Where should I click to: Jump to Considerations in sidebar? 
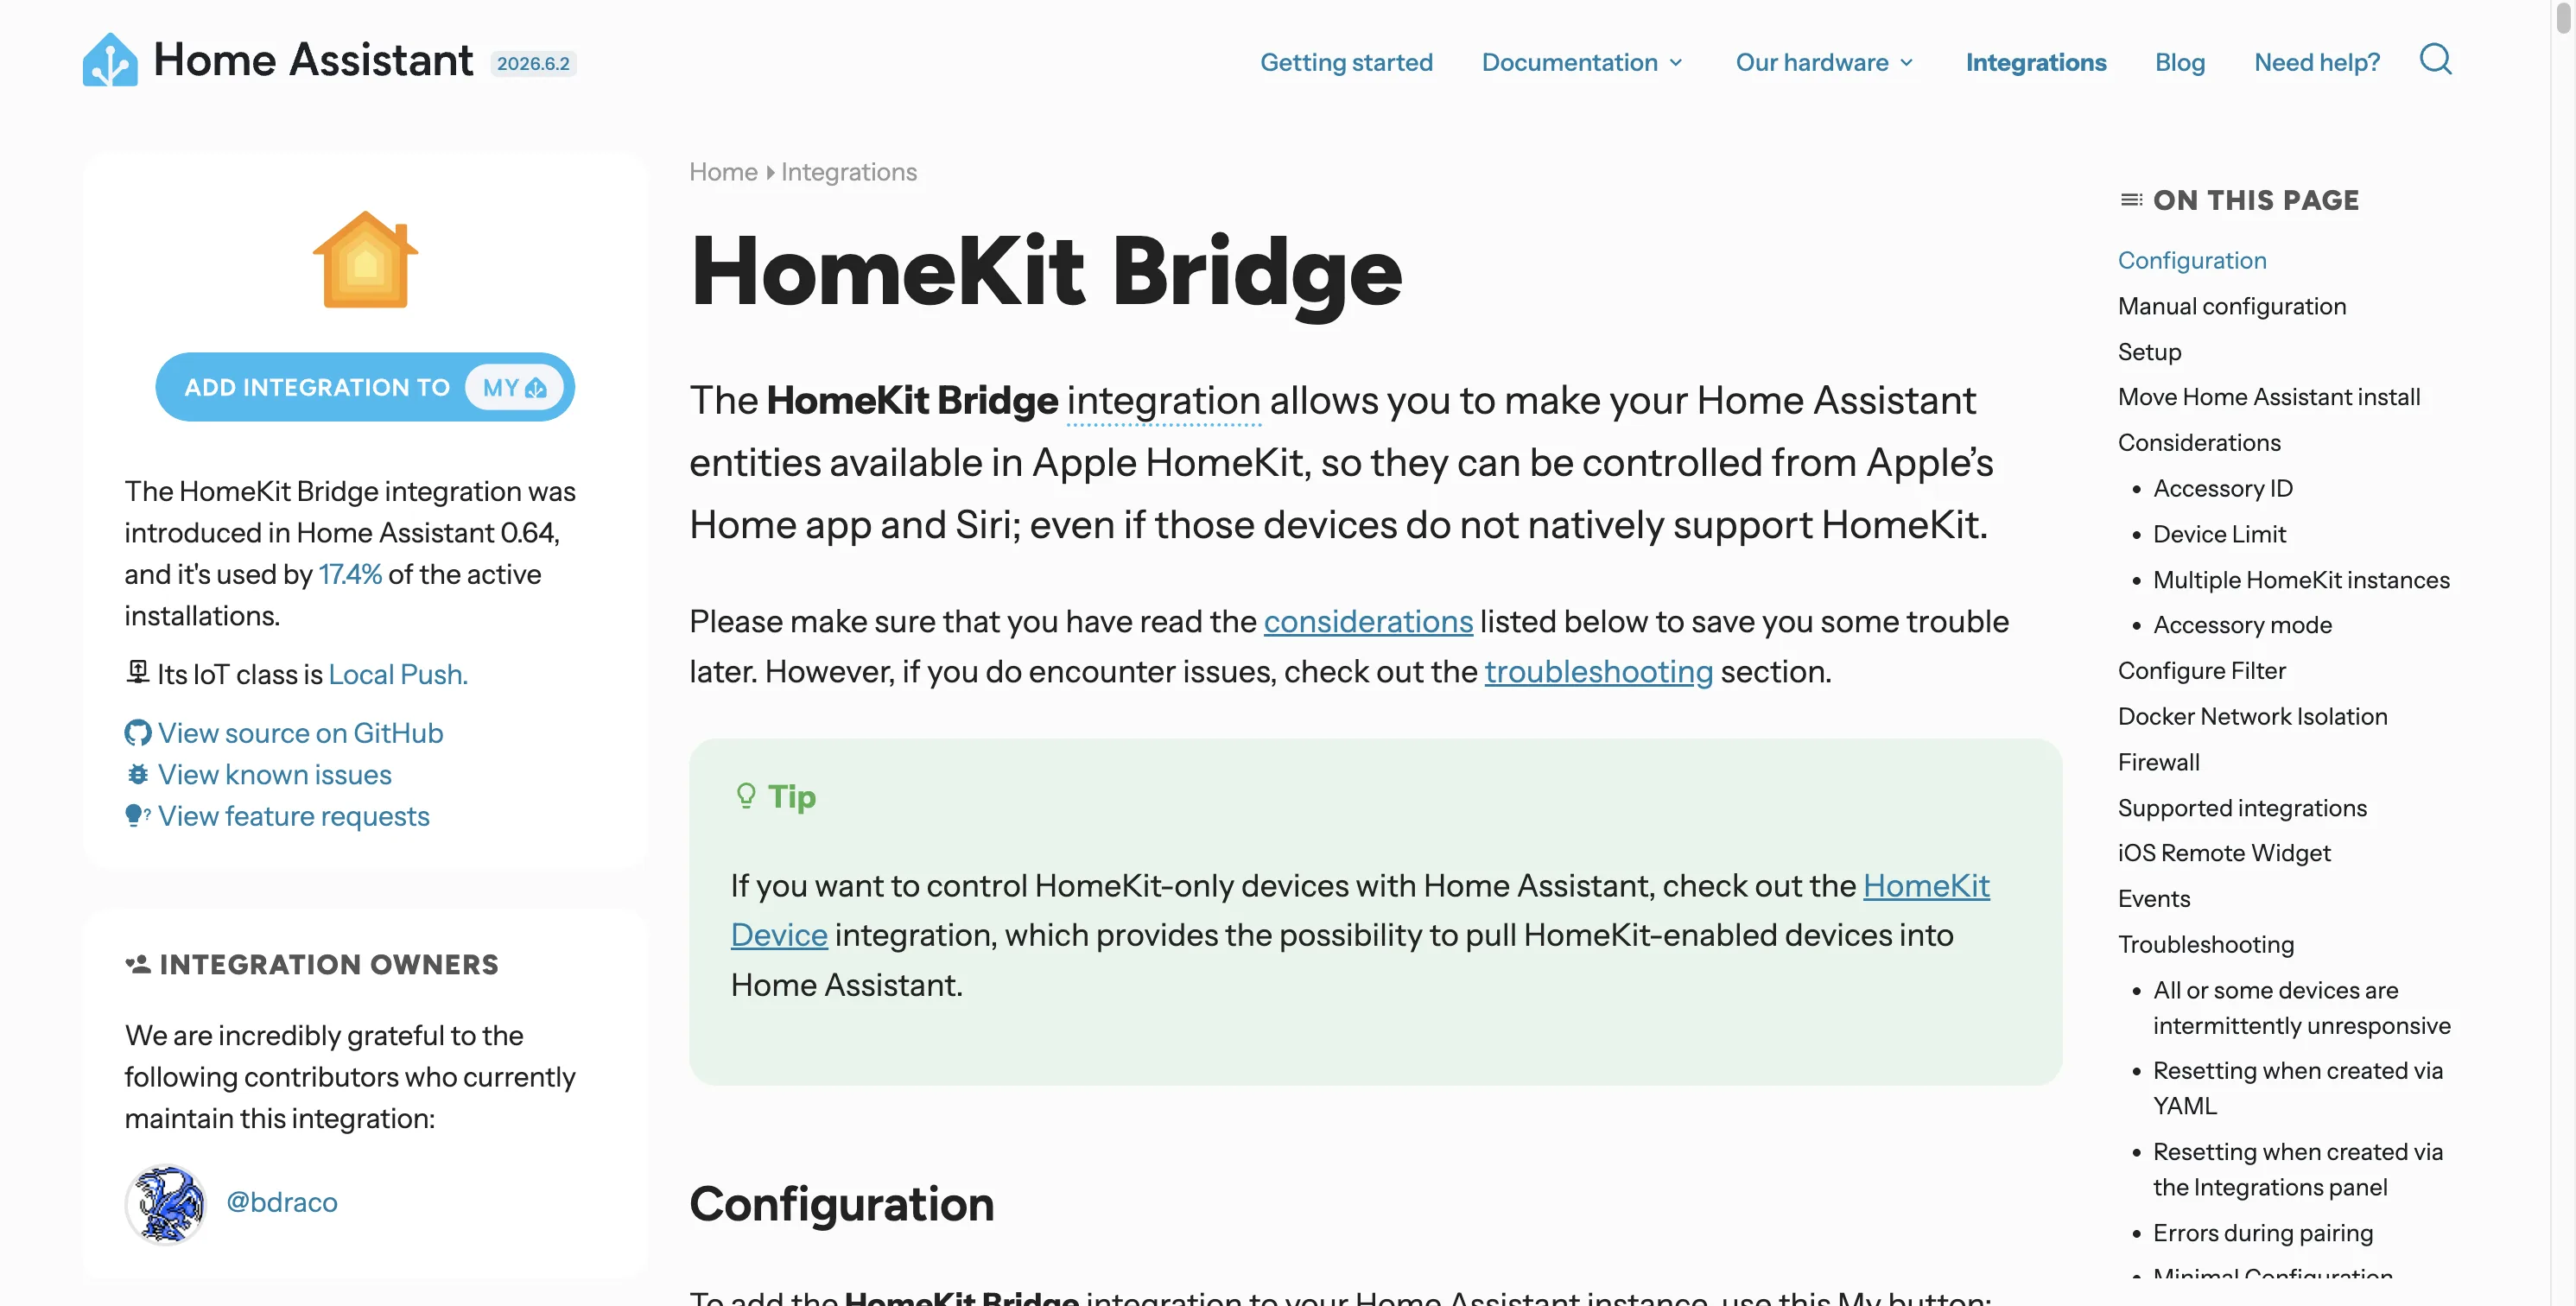pos(2198,443)
